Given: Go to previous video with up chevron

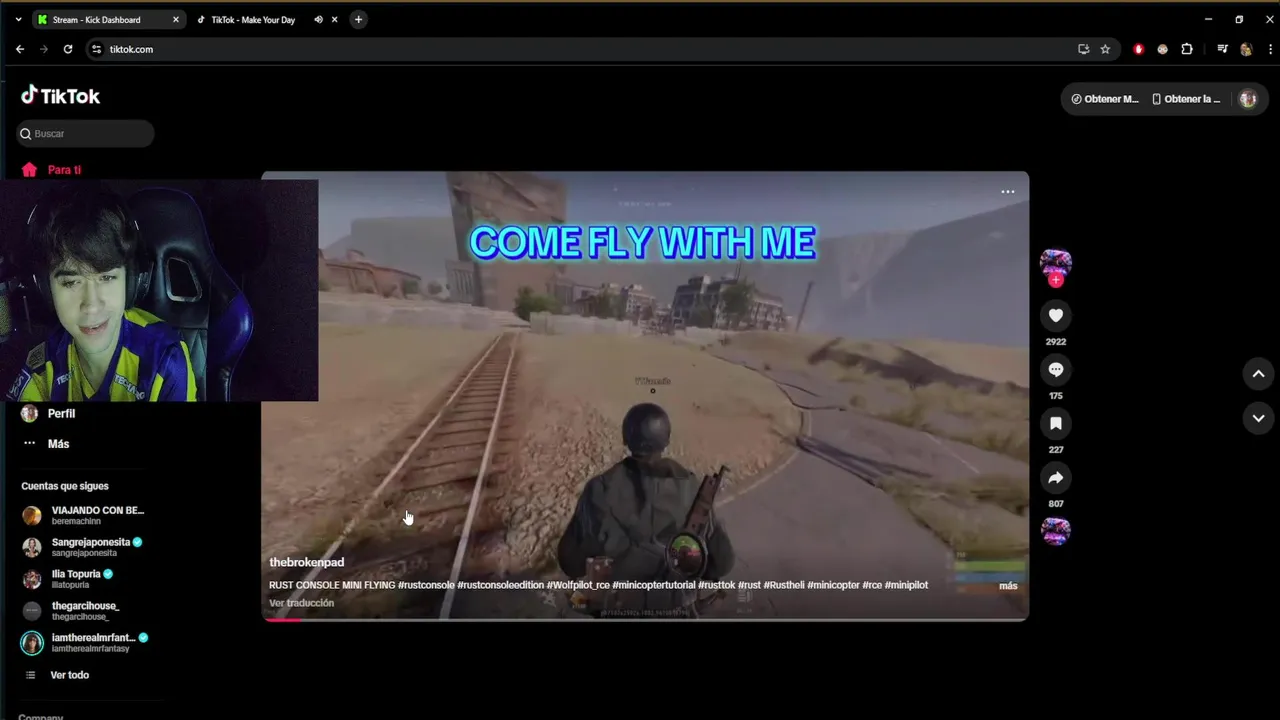Looking at the screenshot, I should pos(1258,374).
